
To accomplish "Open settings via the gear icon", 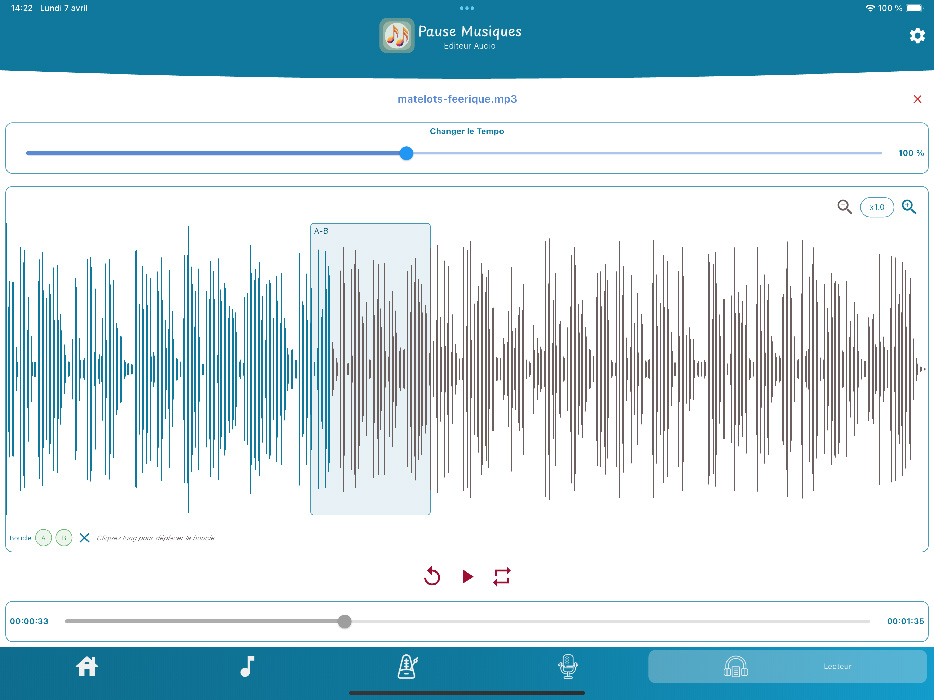I will coord(917,36).
